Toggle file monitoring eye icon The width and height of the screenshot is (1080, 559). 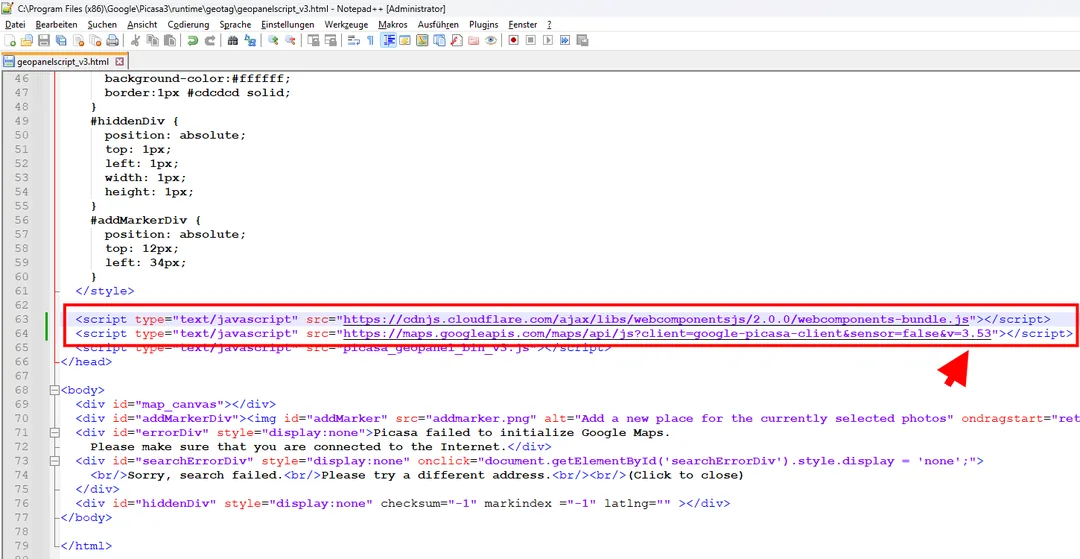490,41
